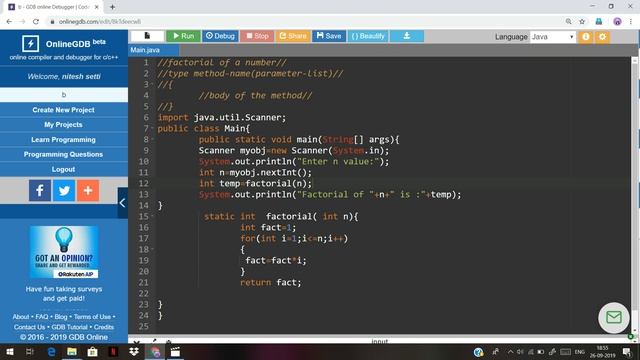The image size is (640, 360).
Task: Click the green mail feedback icon
Action: click(x=613, y=318)
